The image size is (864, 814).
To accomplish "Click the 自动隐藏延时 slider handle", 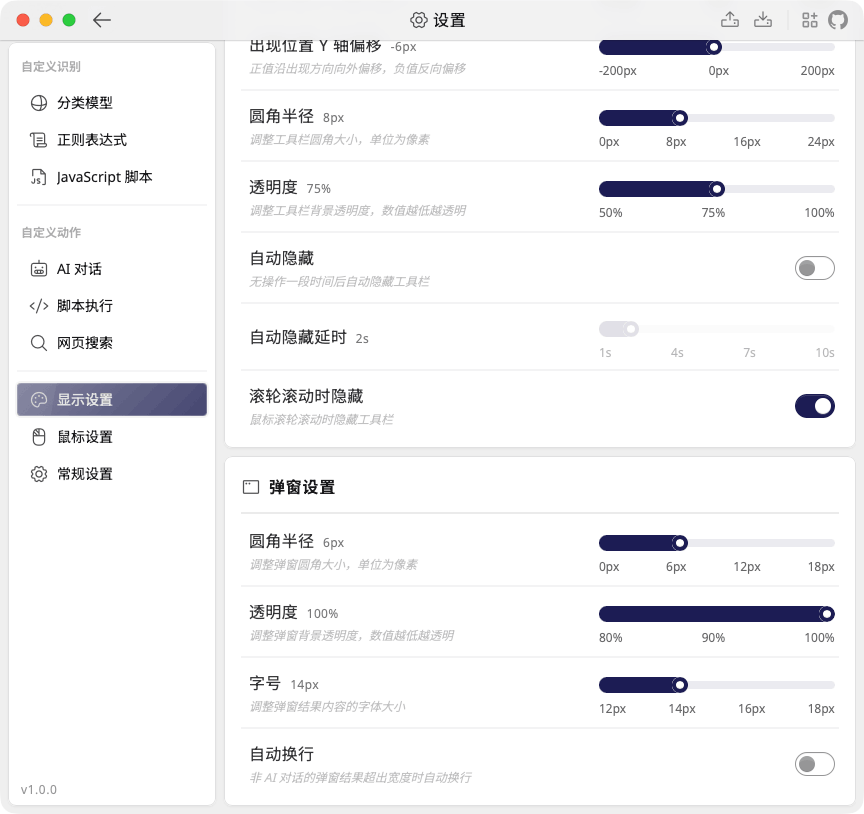I will point(631,330).
